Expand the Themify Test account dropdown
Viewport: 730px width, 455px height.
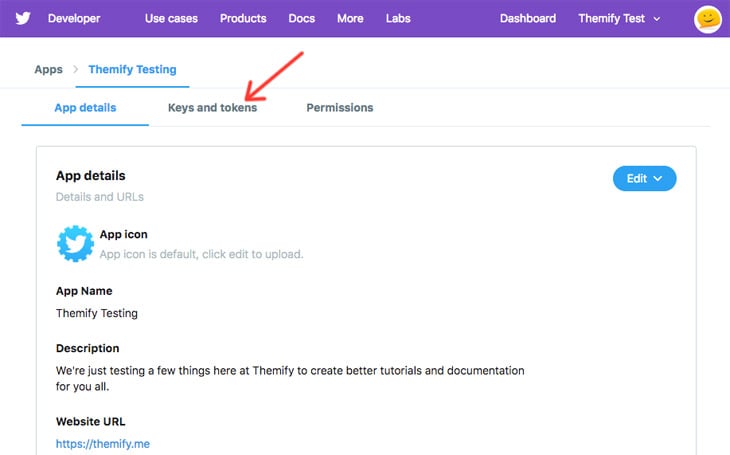[x=619, y=19]
